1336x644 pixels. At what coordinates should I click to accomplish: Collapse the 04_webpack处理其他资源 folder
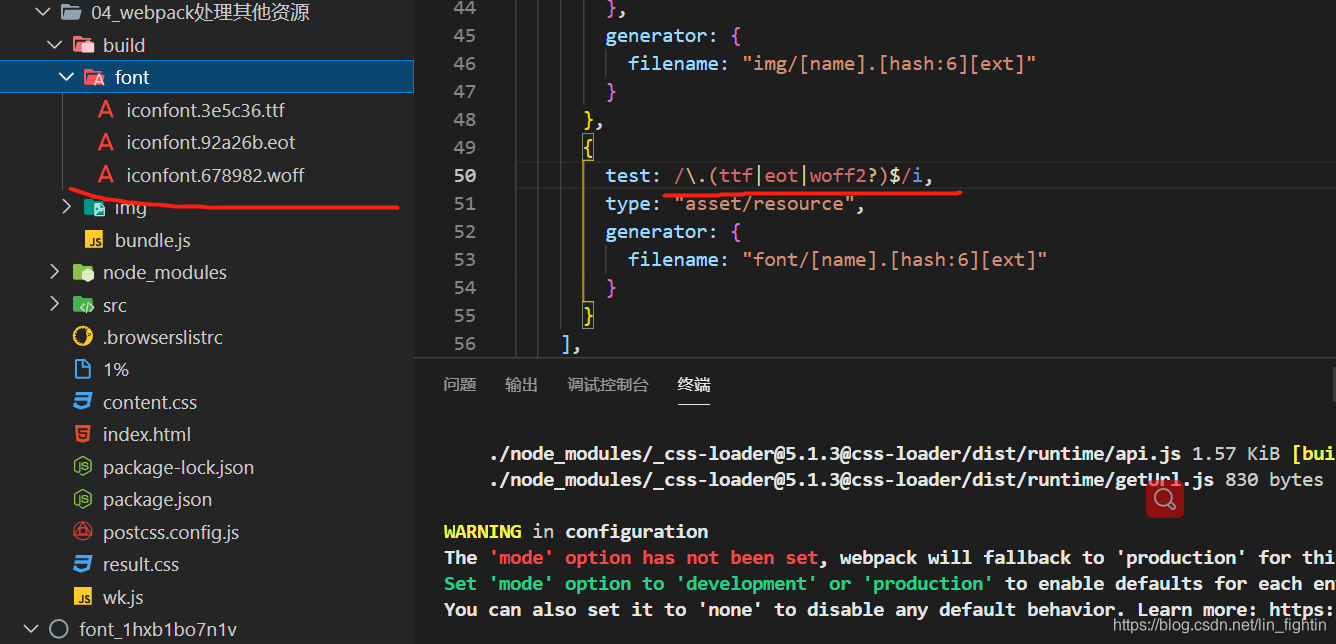(41, 13)
